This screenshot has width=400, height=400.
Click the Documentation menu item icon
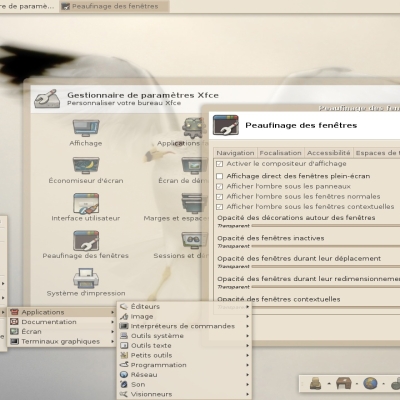(x=14, y=322)
